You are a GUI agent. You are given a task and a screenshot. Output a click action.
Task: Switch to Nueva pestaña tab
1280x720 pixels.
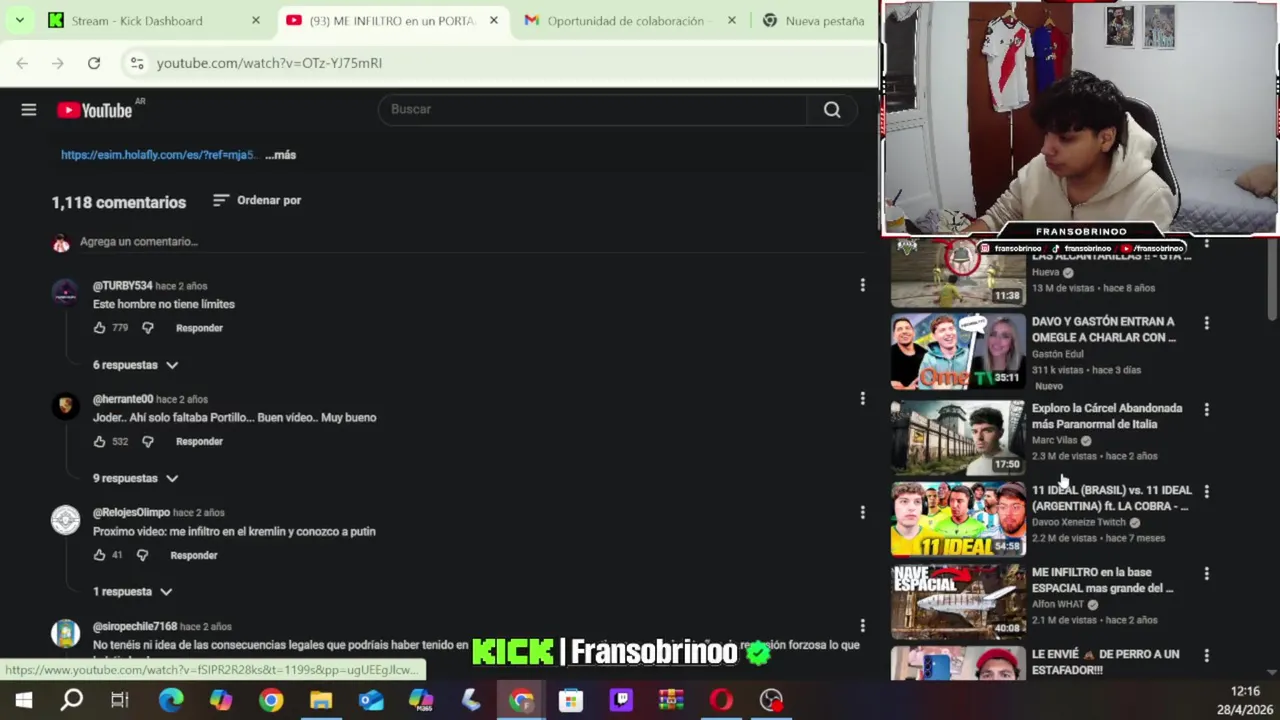[x=824, y=20]
